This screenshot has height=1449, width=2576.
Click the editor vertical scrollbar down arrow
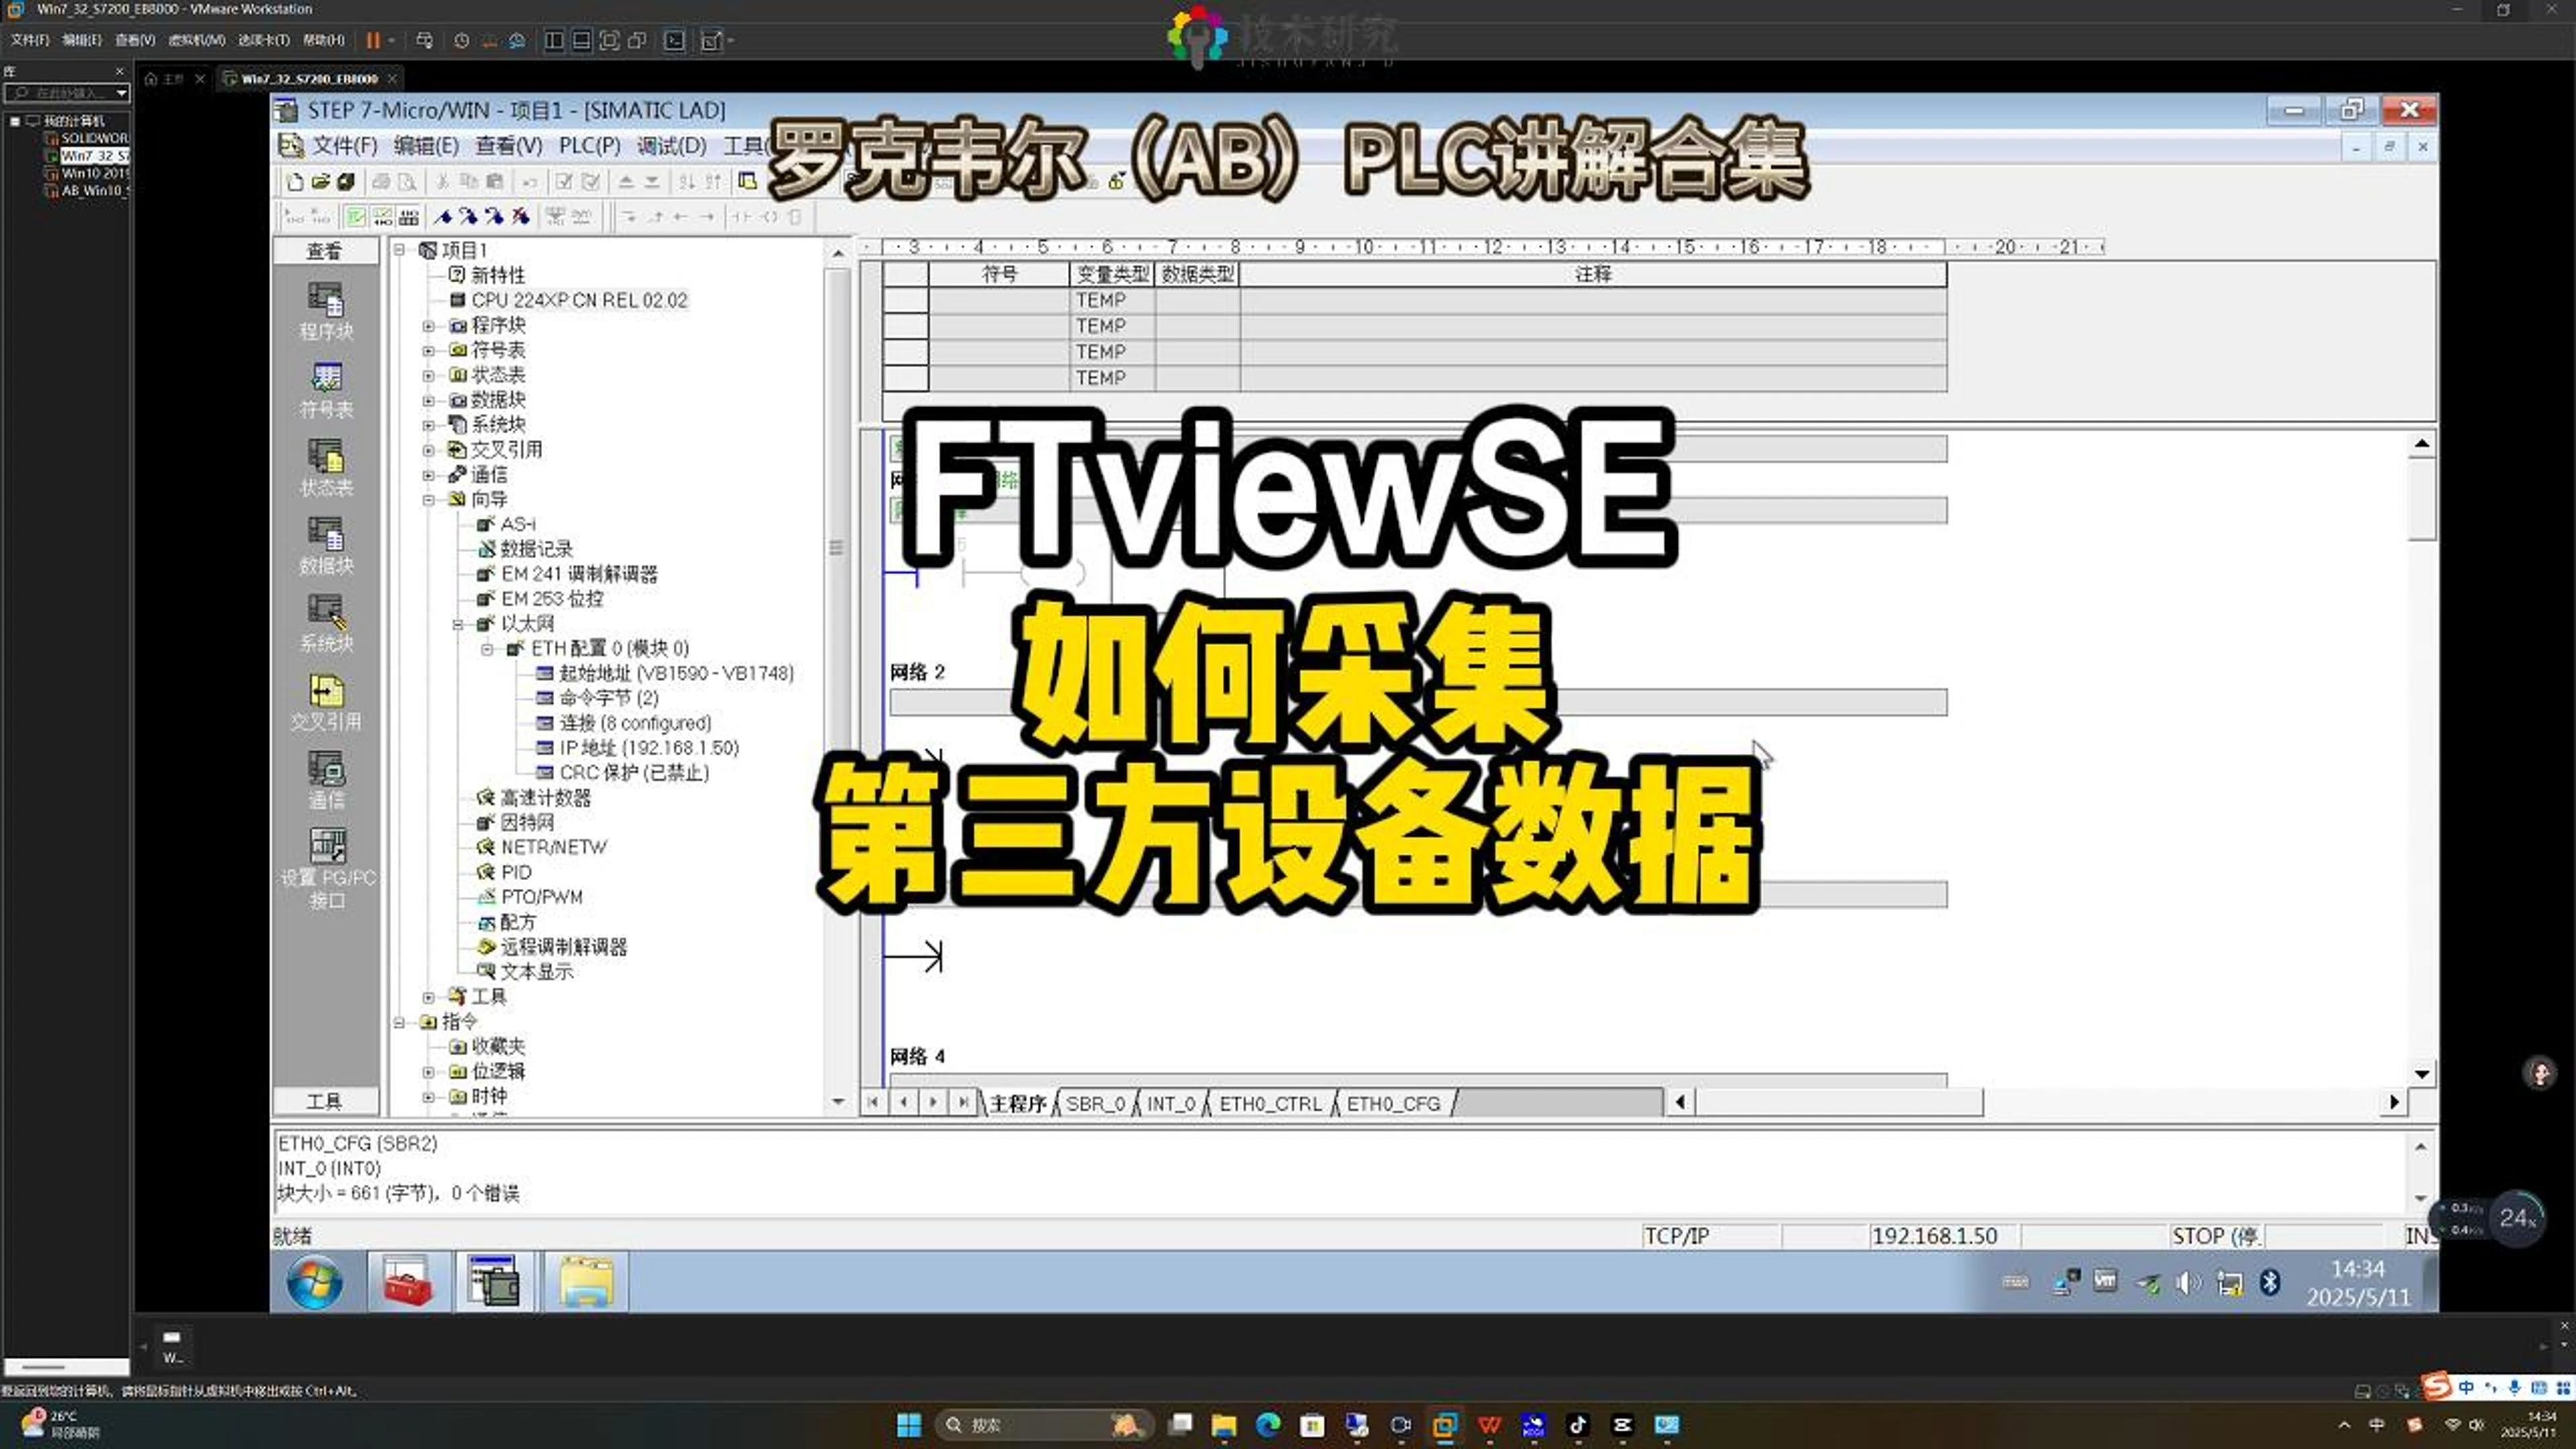click(2424, 1073)
